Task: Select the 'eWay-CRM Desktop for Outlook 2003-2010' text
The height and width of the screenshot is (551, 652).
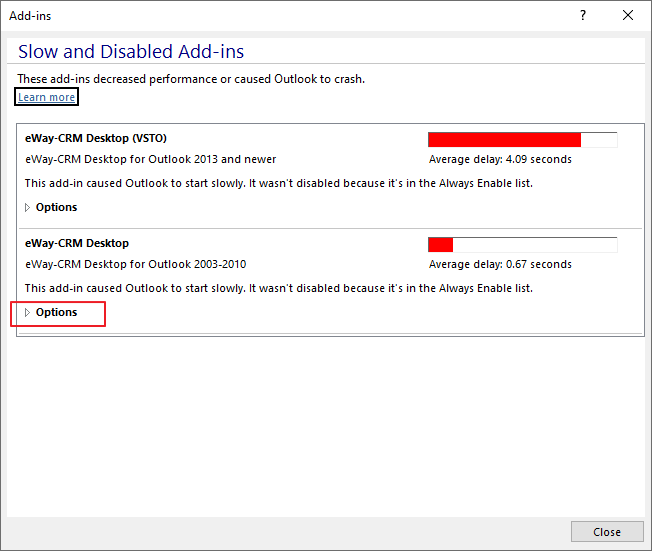Action: (136, 264)
